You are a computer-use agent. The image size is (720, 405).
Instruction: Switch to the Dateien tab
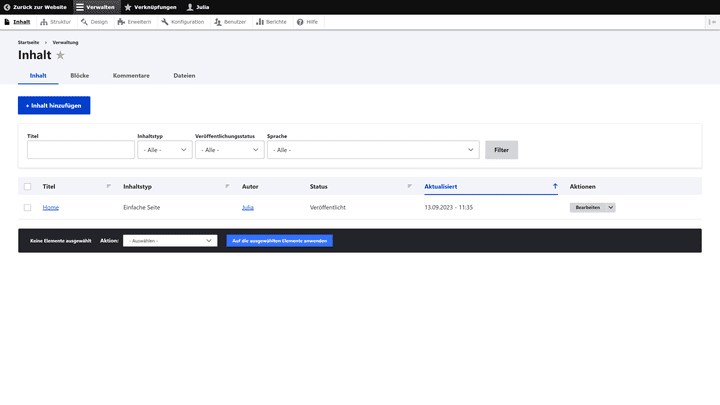coord(184,75)
